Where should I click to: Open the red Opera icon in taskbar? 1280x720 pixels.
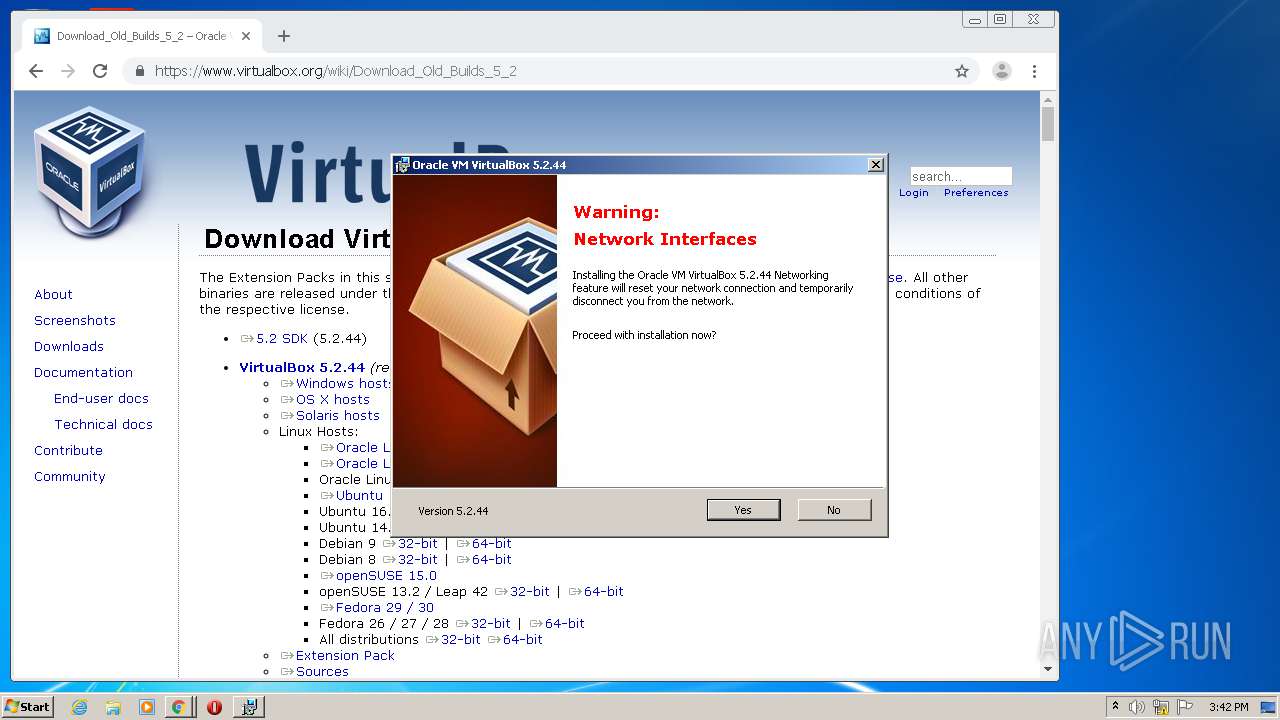214,707
